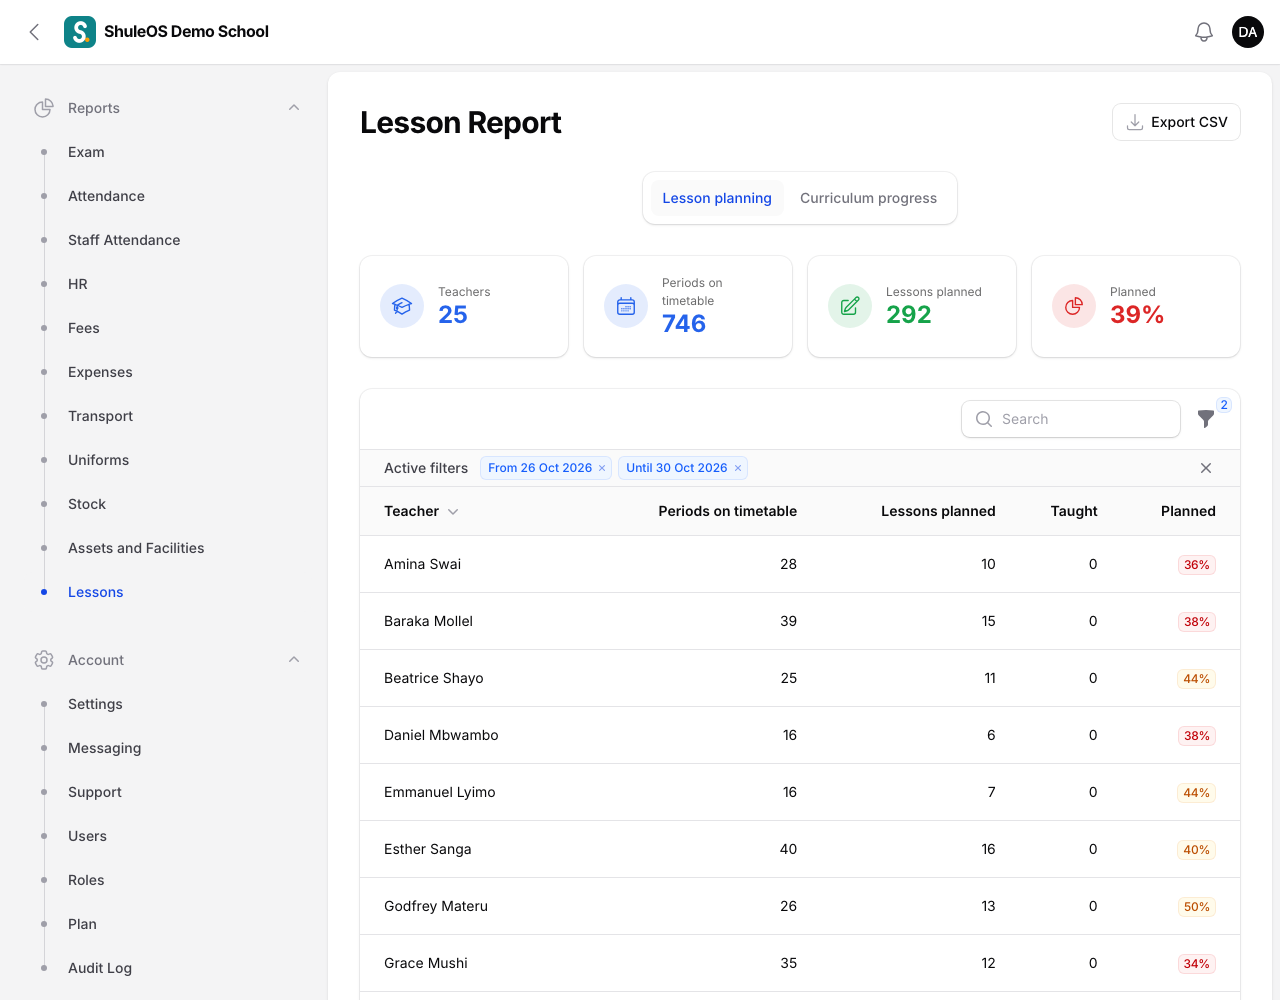Open Exam reports
The image size is (1280, 1000).
tap(86, 152)
